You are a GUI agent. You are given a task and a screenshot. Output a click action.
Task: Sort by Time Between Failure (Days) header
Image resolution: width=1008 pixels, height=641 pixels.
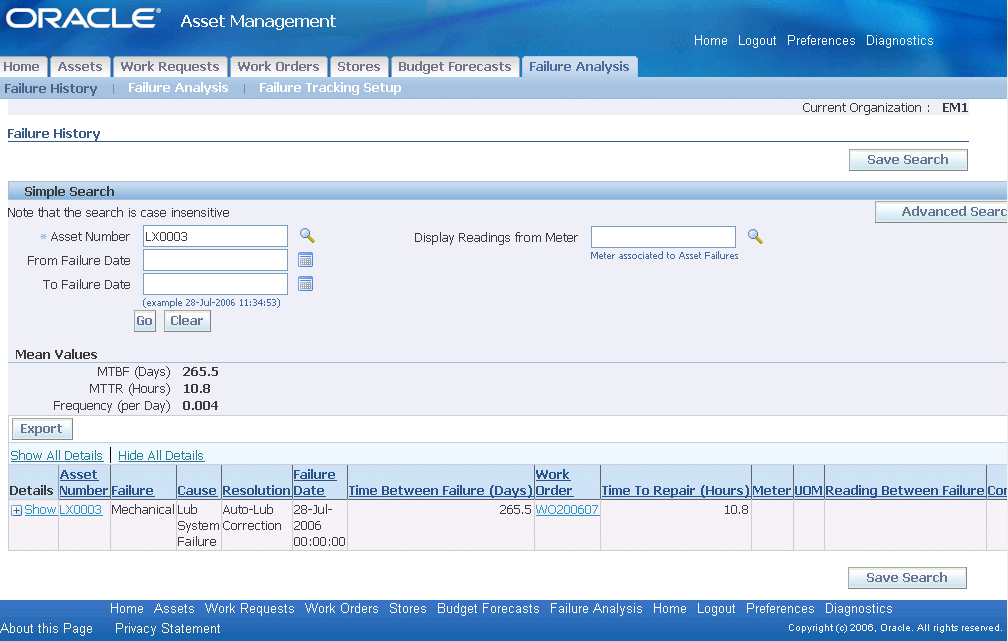[440, 491]
